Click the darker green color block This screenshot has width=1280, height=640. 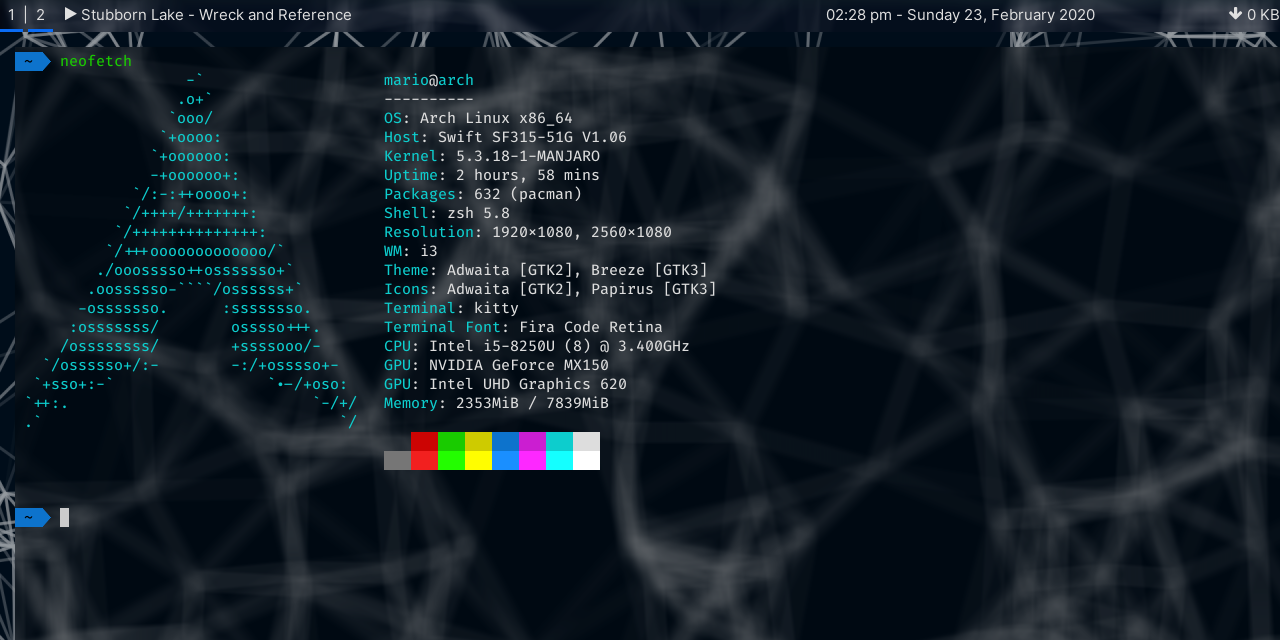pos(451,441)
